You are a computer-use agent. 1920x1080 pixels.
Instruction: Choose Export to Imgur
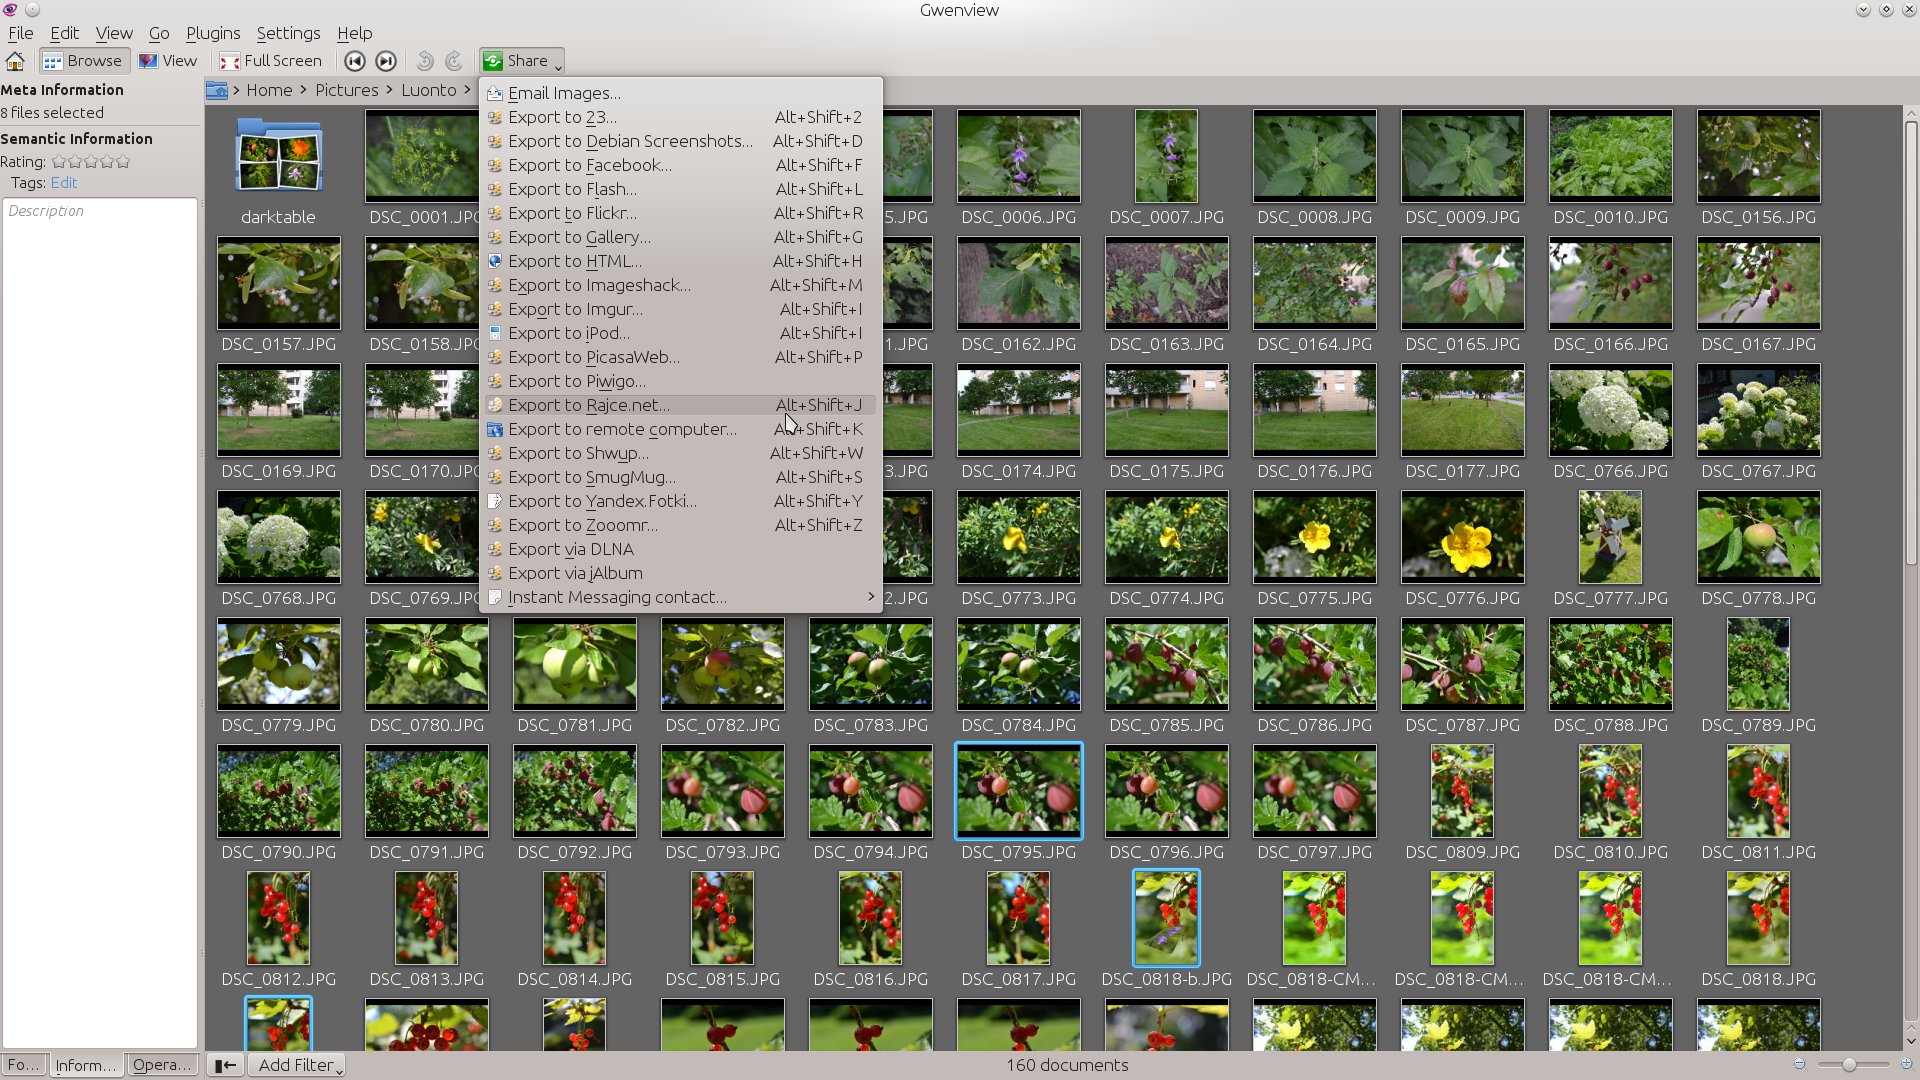[679, 309]
